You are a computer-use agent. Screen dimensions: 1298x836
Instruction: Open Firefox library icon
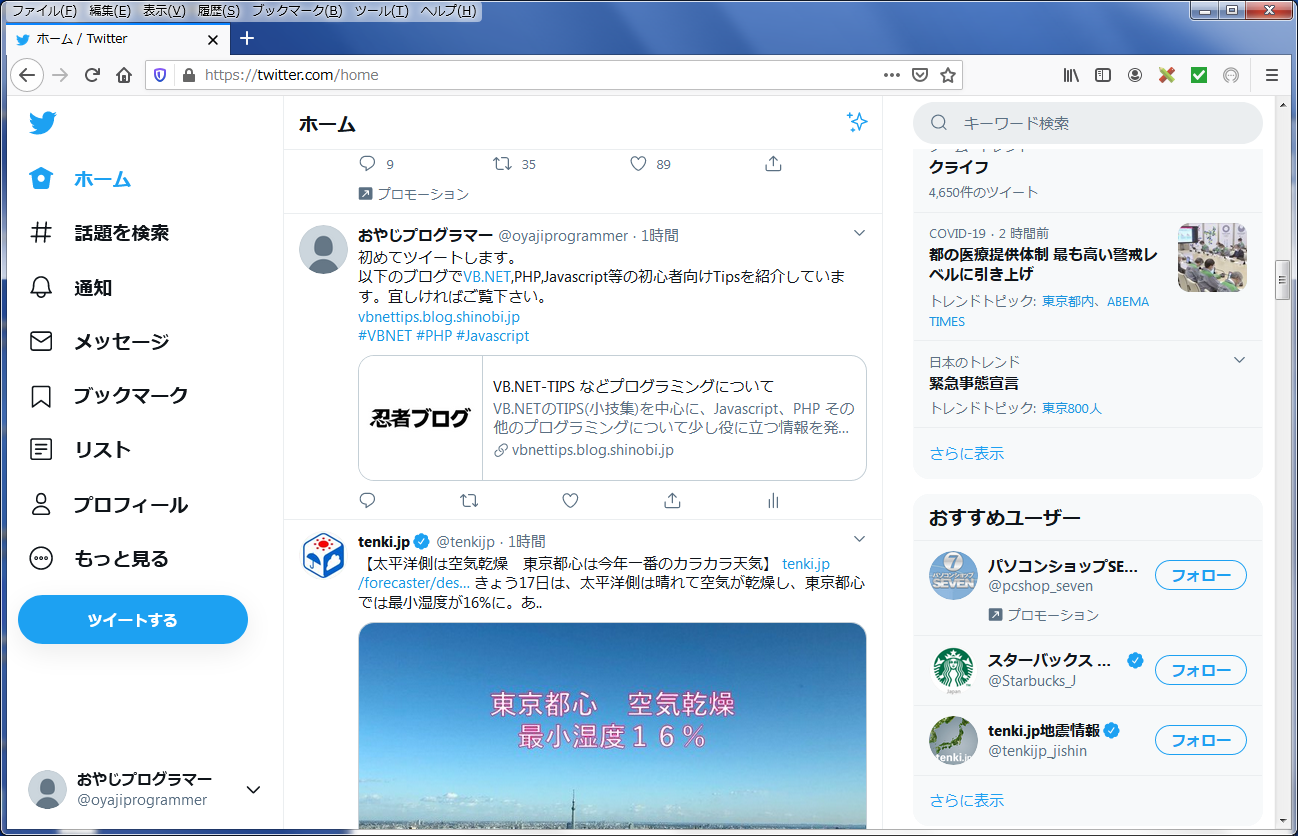pos(1071,75)
